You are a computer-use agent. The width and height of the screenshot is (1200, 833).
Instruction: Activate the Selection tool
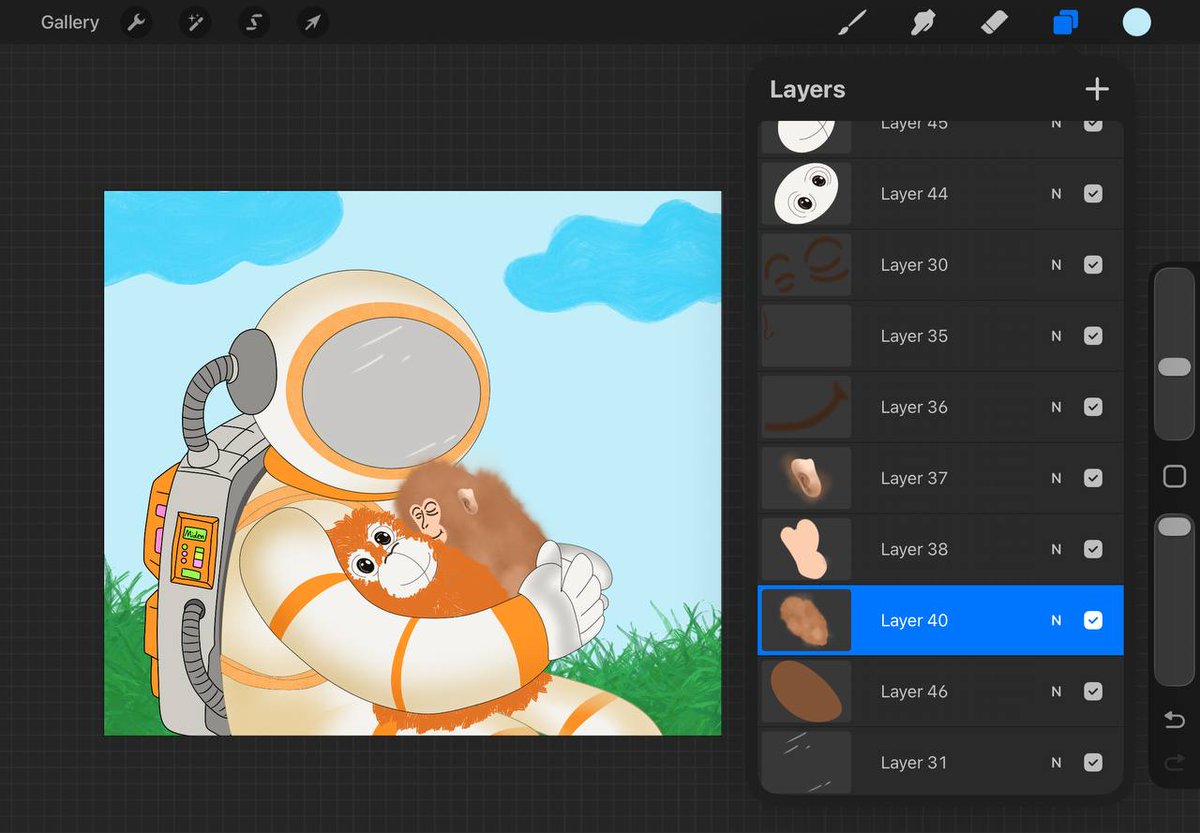click(254, 22)
